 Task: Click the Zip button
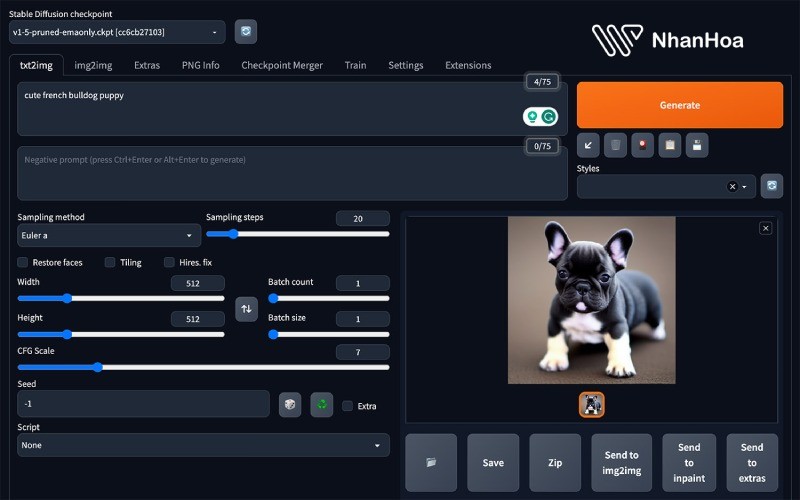click(555, 463)
